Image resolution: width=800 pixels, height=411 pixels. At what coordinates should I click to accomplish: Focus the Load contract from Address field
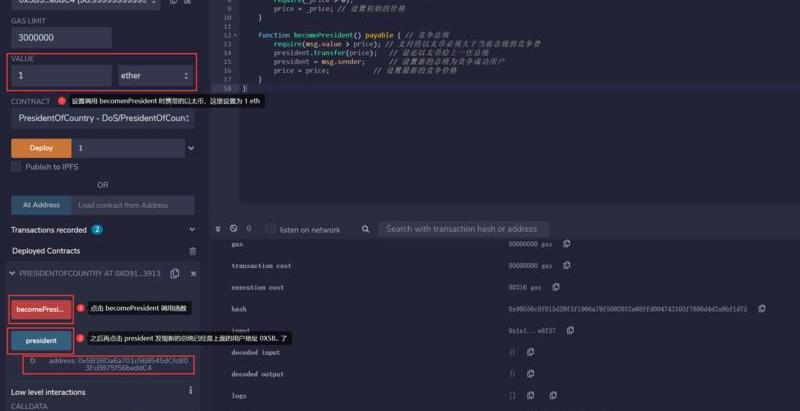[133, 205]
